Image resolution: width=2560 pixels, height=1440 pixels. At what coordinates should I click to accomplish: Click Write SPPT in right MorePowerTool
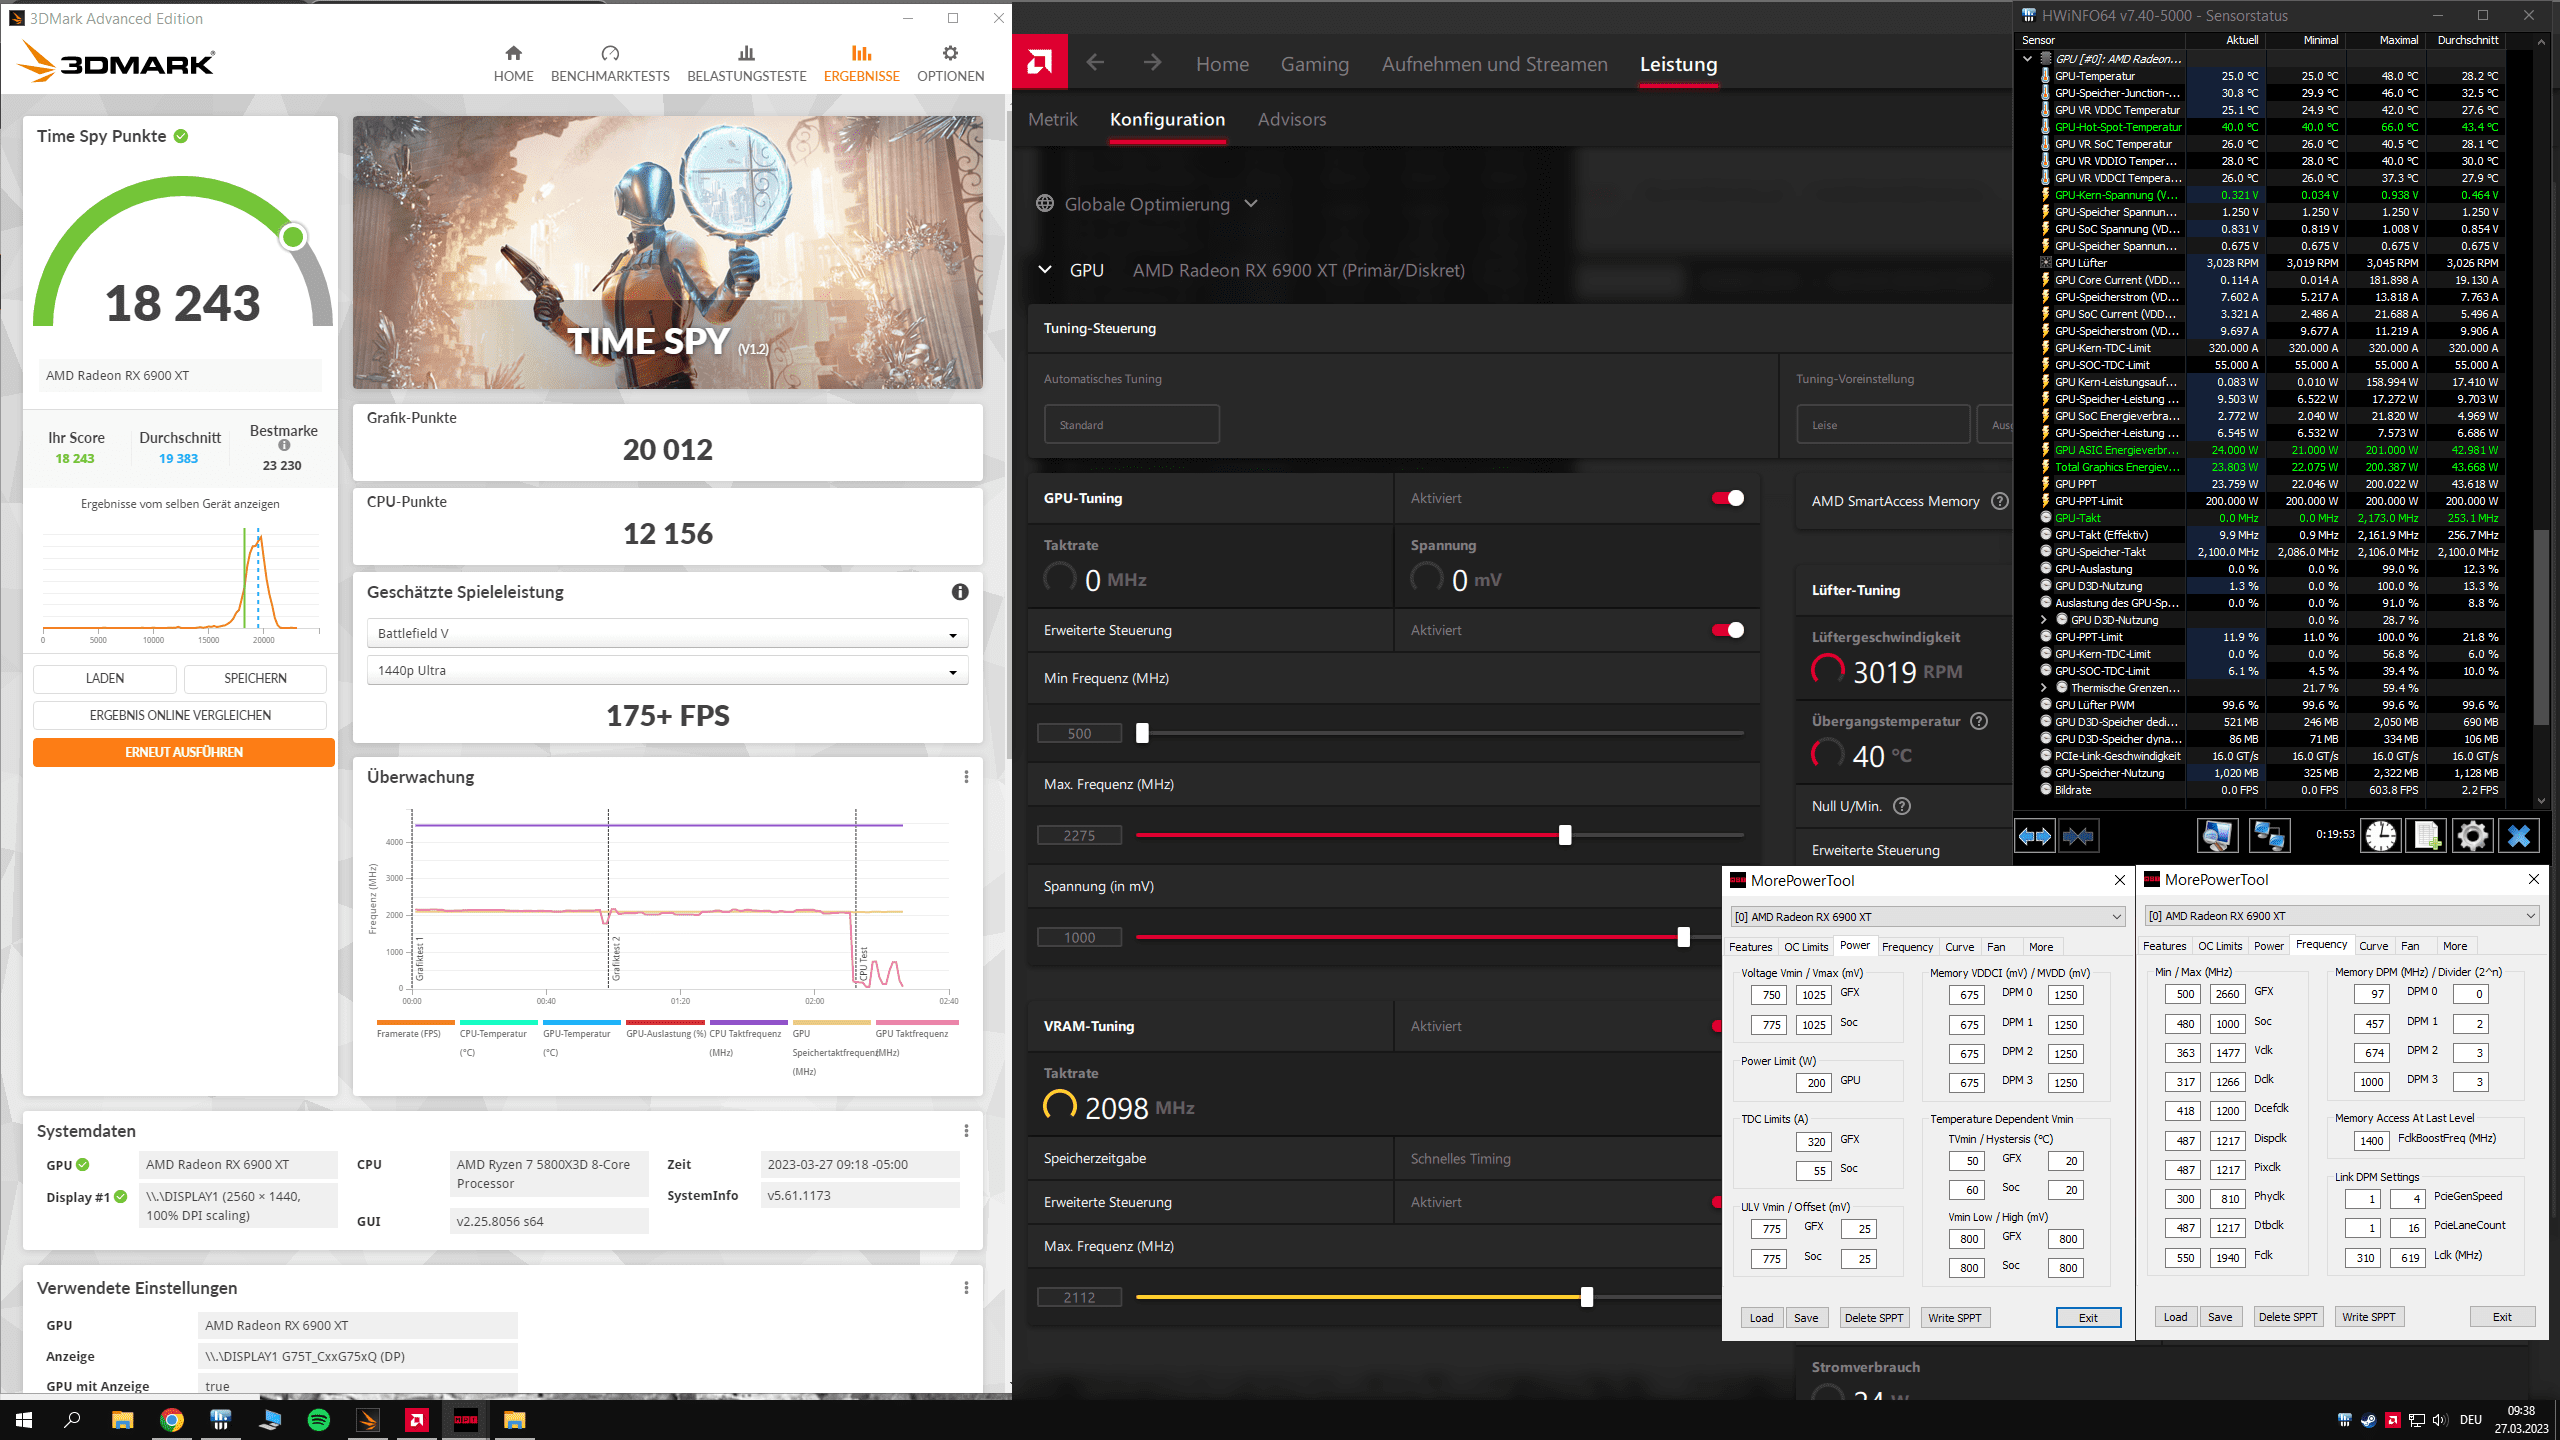(x=2368, y=1317)
